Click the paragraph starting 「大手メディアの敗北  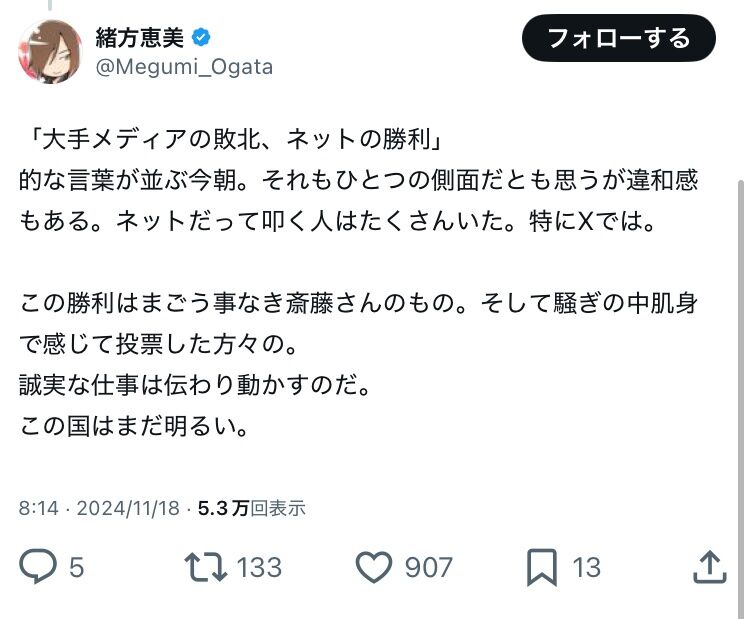[359, 180]
